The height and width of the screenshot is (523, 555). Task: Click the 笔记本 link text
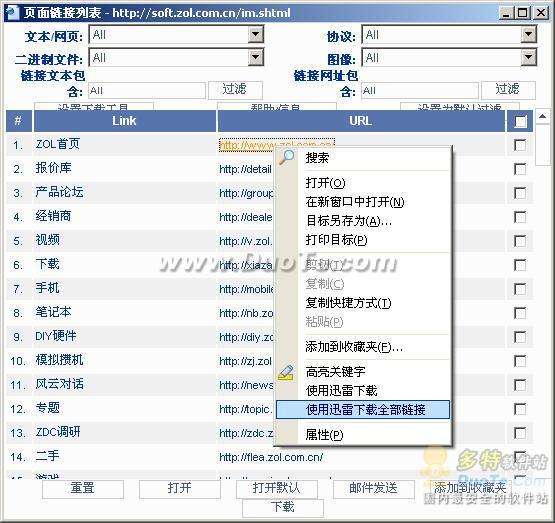pos(53,312)
